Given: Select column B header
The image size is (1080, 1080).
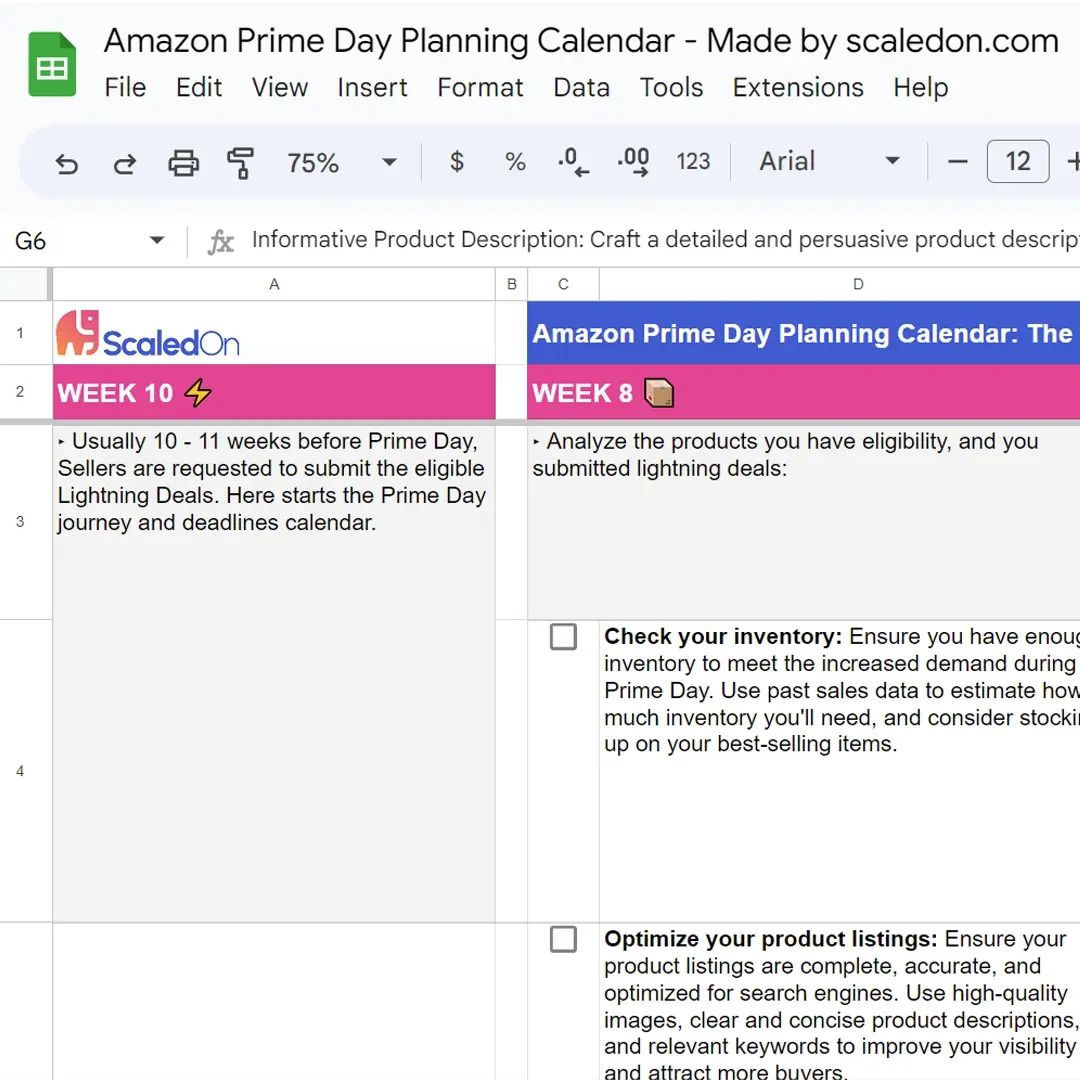Looking at the screenshot, I should point(512,284).
